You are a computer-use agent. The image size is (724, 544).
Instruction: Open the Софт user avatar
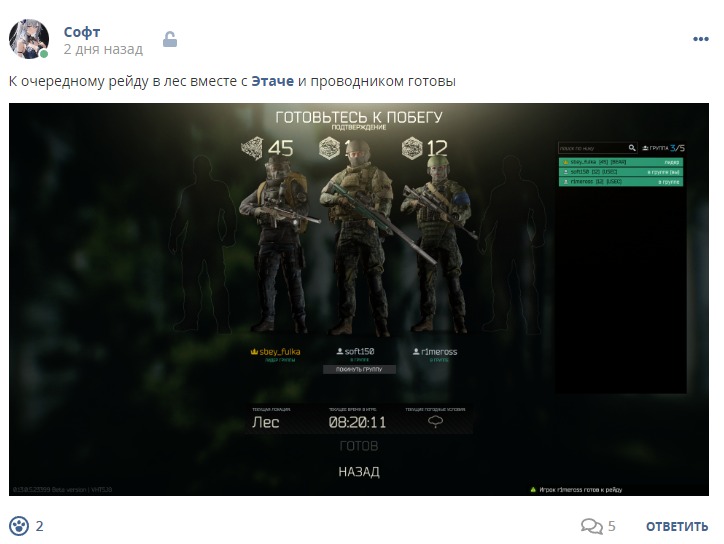(29, 39)
